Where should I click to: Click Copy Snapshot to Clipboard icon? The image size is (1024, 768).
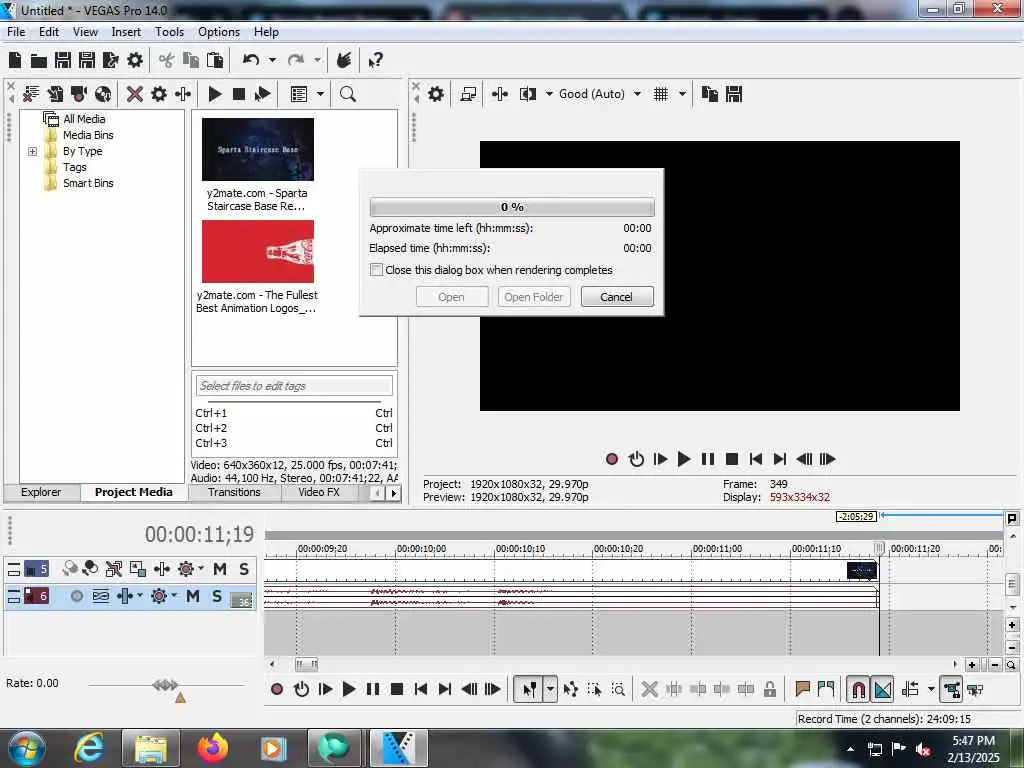[710, 94]
